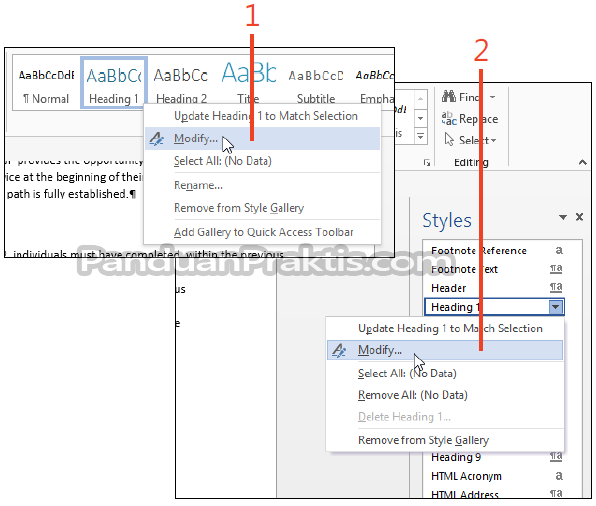Choose Add Gallery to Quick Access Toolbar
596x506 pixels.
pos(263,232)
